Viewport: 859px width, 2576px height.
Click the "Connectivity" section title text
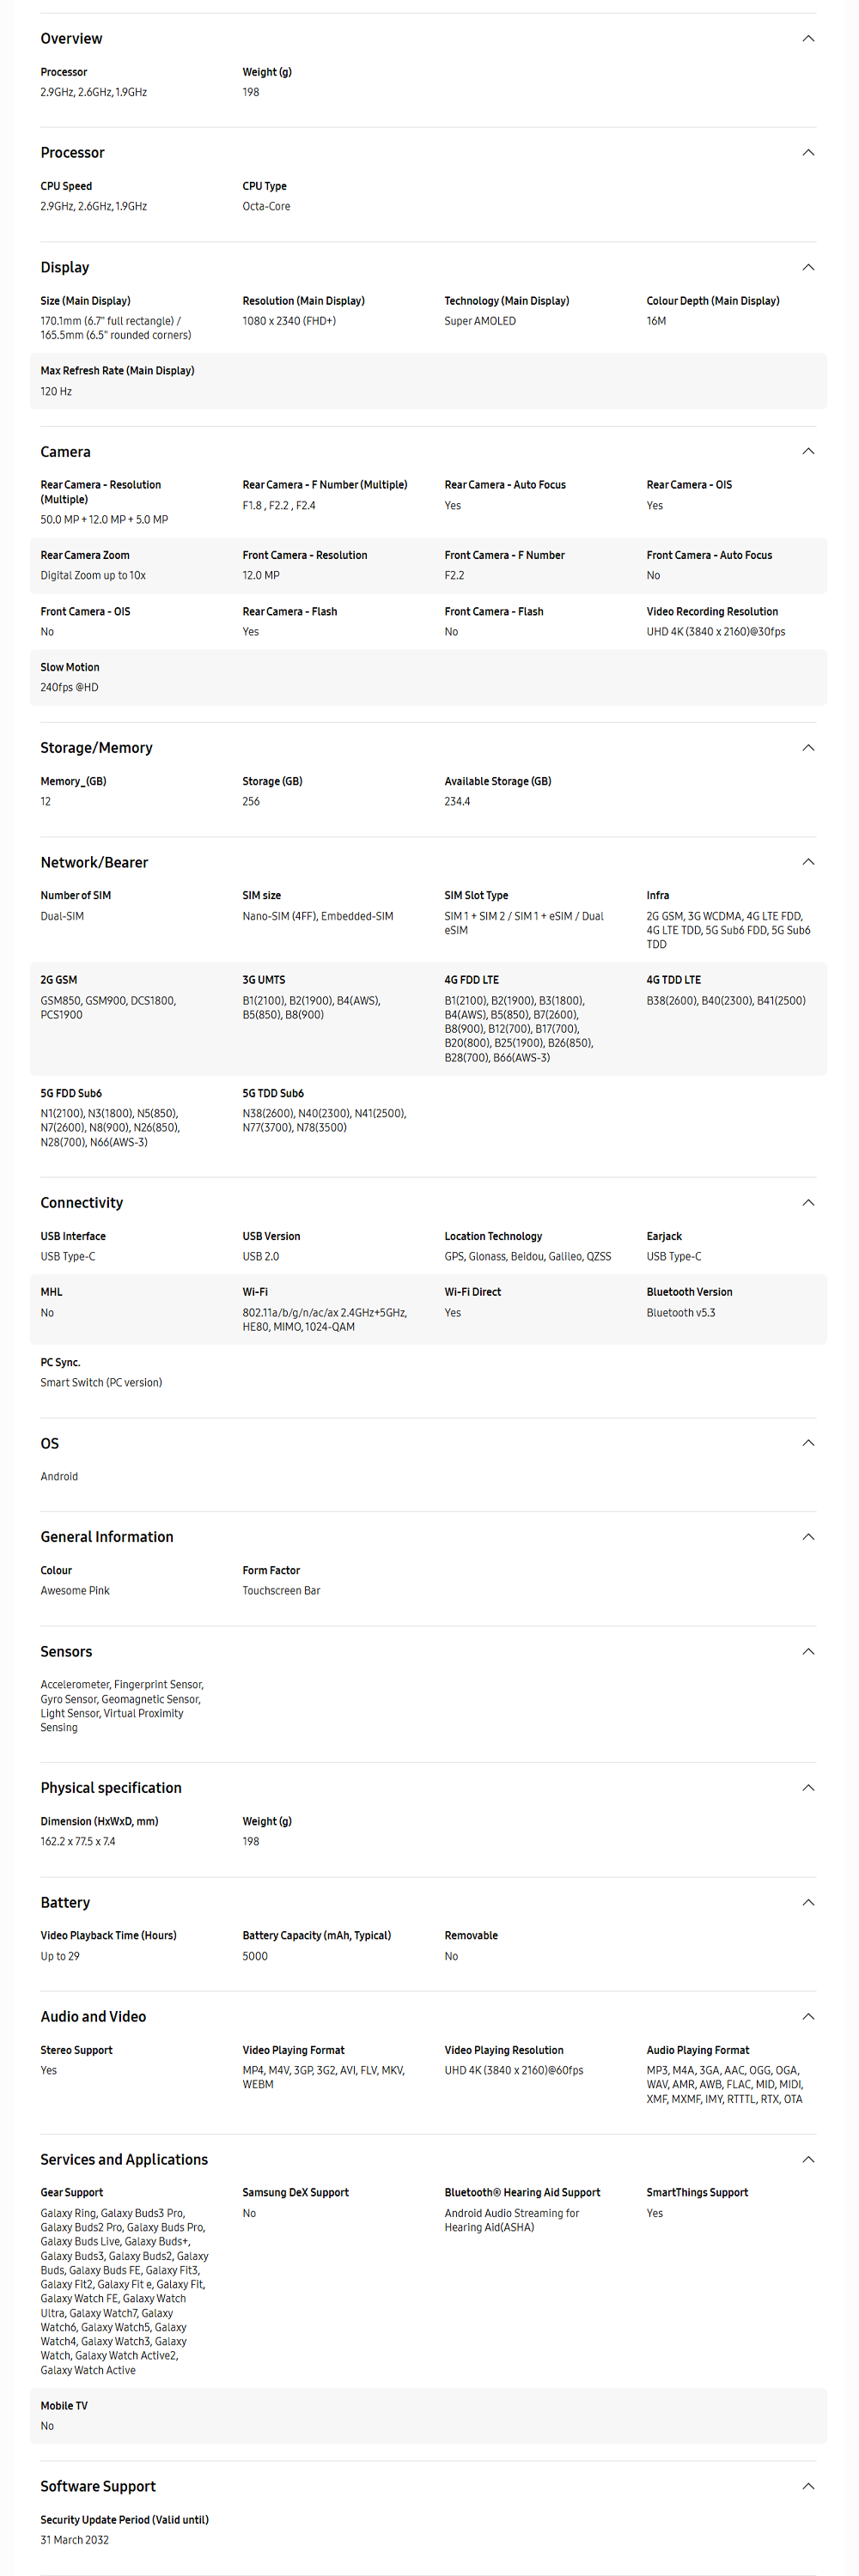click(82, 1203)
